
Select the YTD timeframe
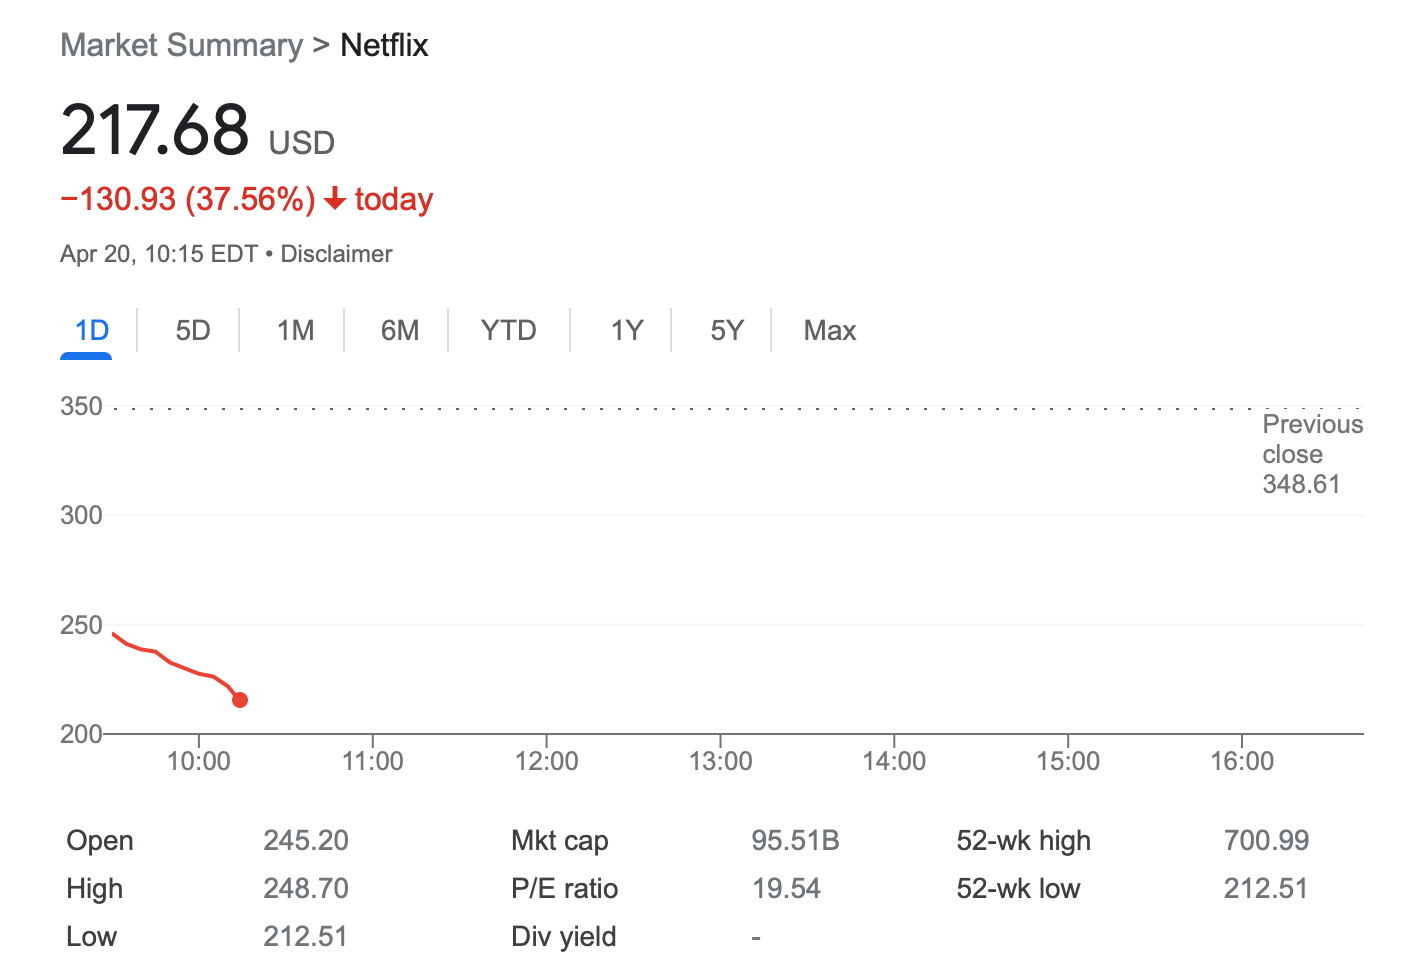pos(508,330)
